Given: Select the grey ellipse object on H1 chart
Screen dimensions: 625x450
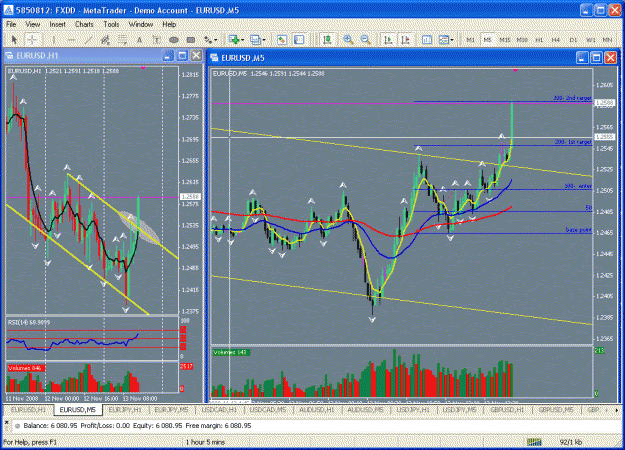Looking at the screenshot, I should (x=140, y=228).
